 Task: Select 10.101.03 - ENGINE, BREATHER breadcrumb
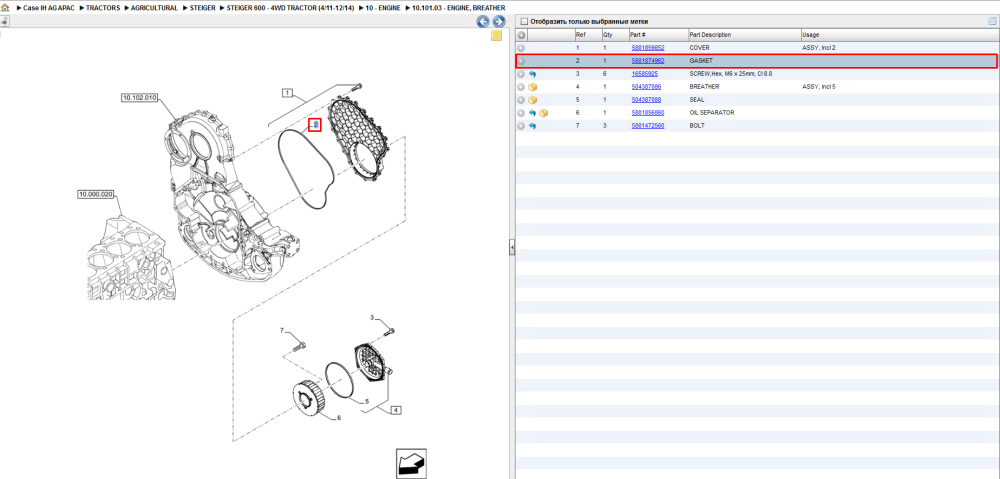459,8
